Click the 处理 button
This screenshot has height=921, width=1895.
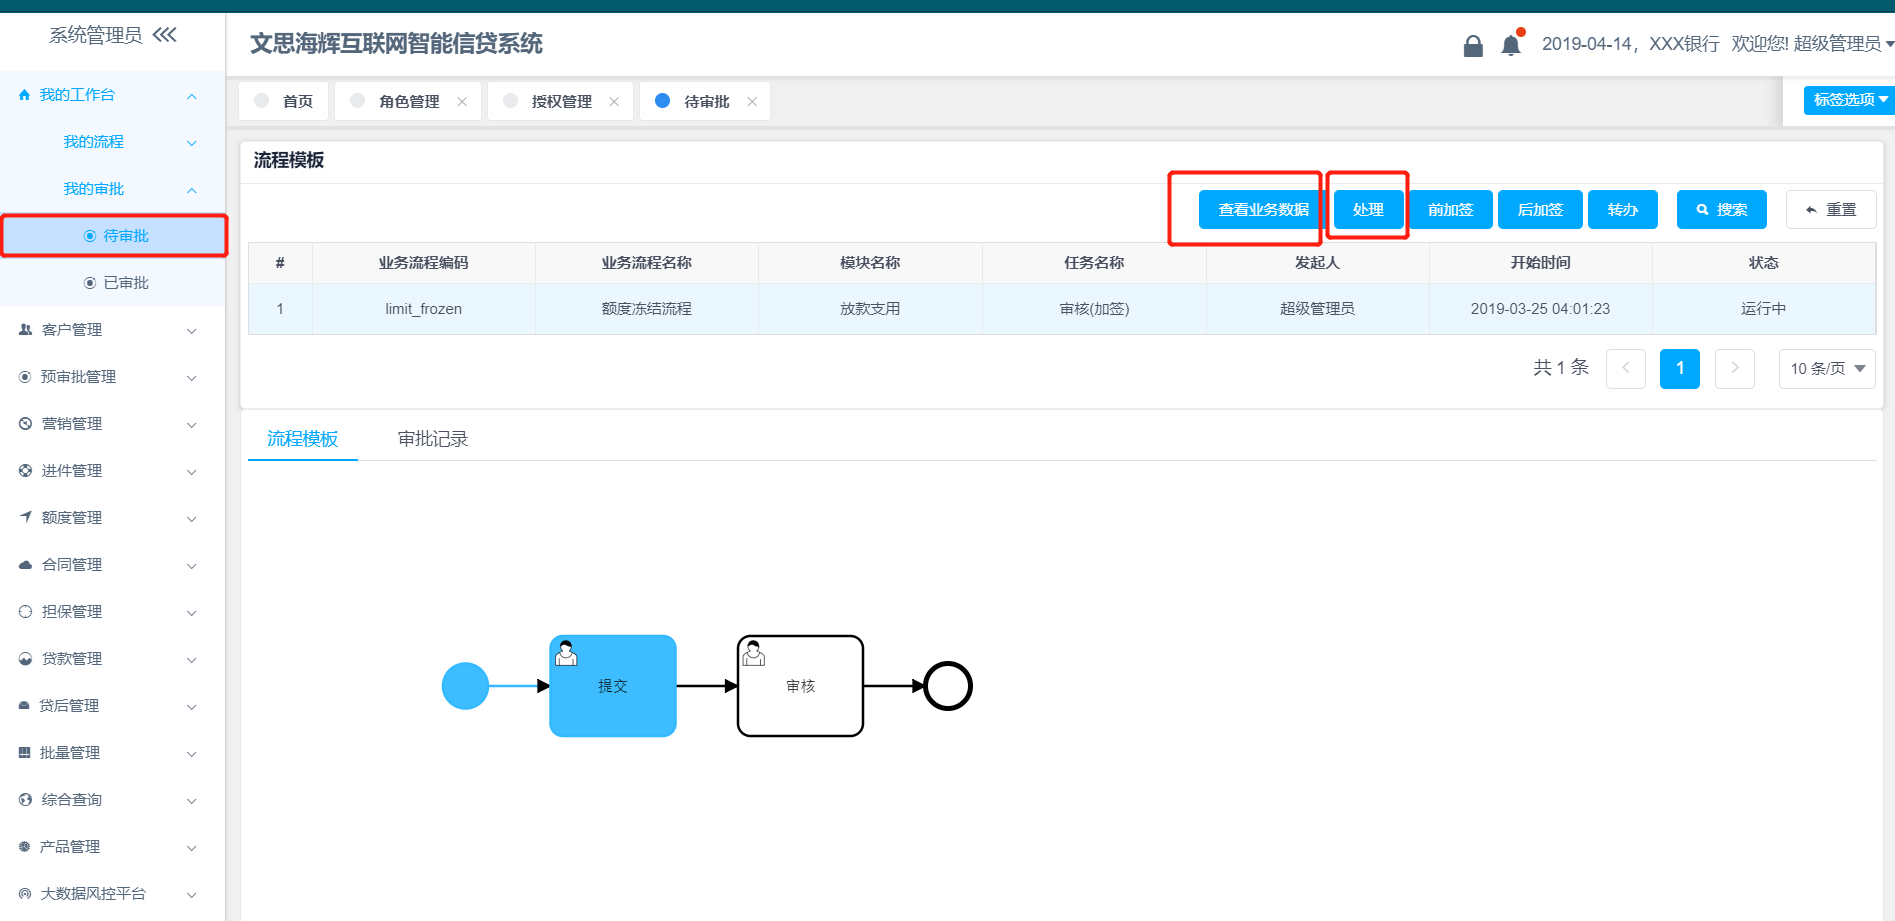[x=1367, y=210]
